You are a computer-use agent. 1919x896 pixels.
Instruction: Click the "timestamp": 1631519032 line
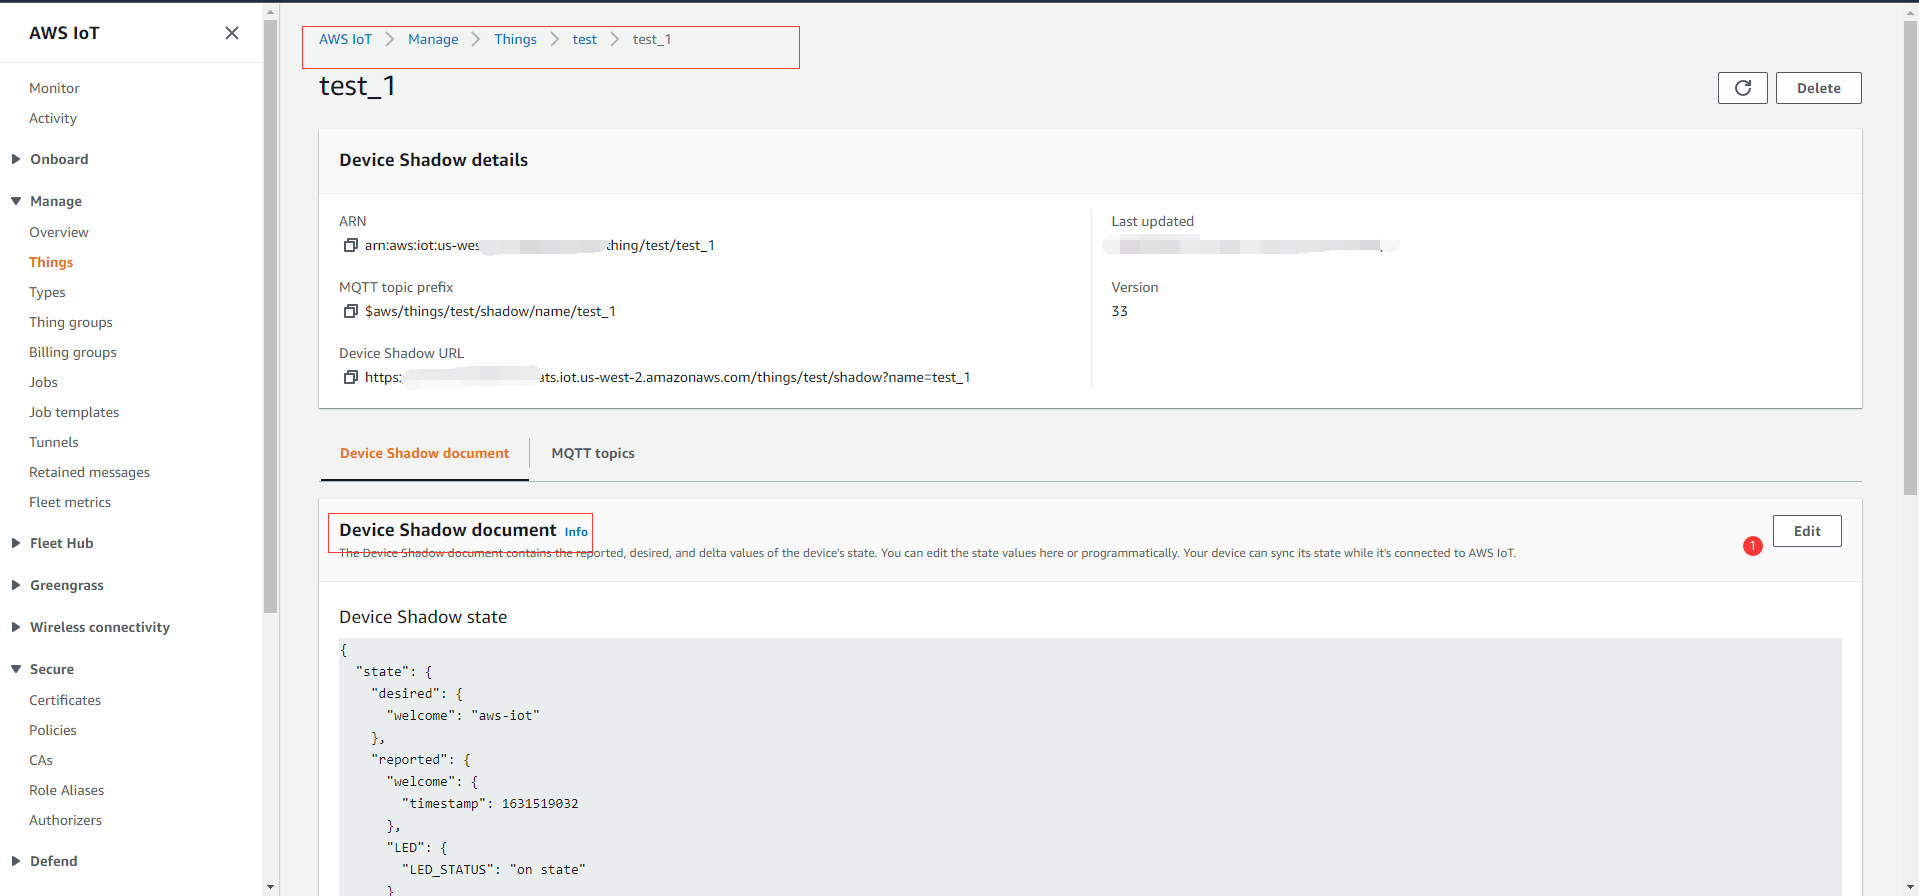(490, 804)
